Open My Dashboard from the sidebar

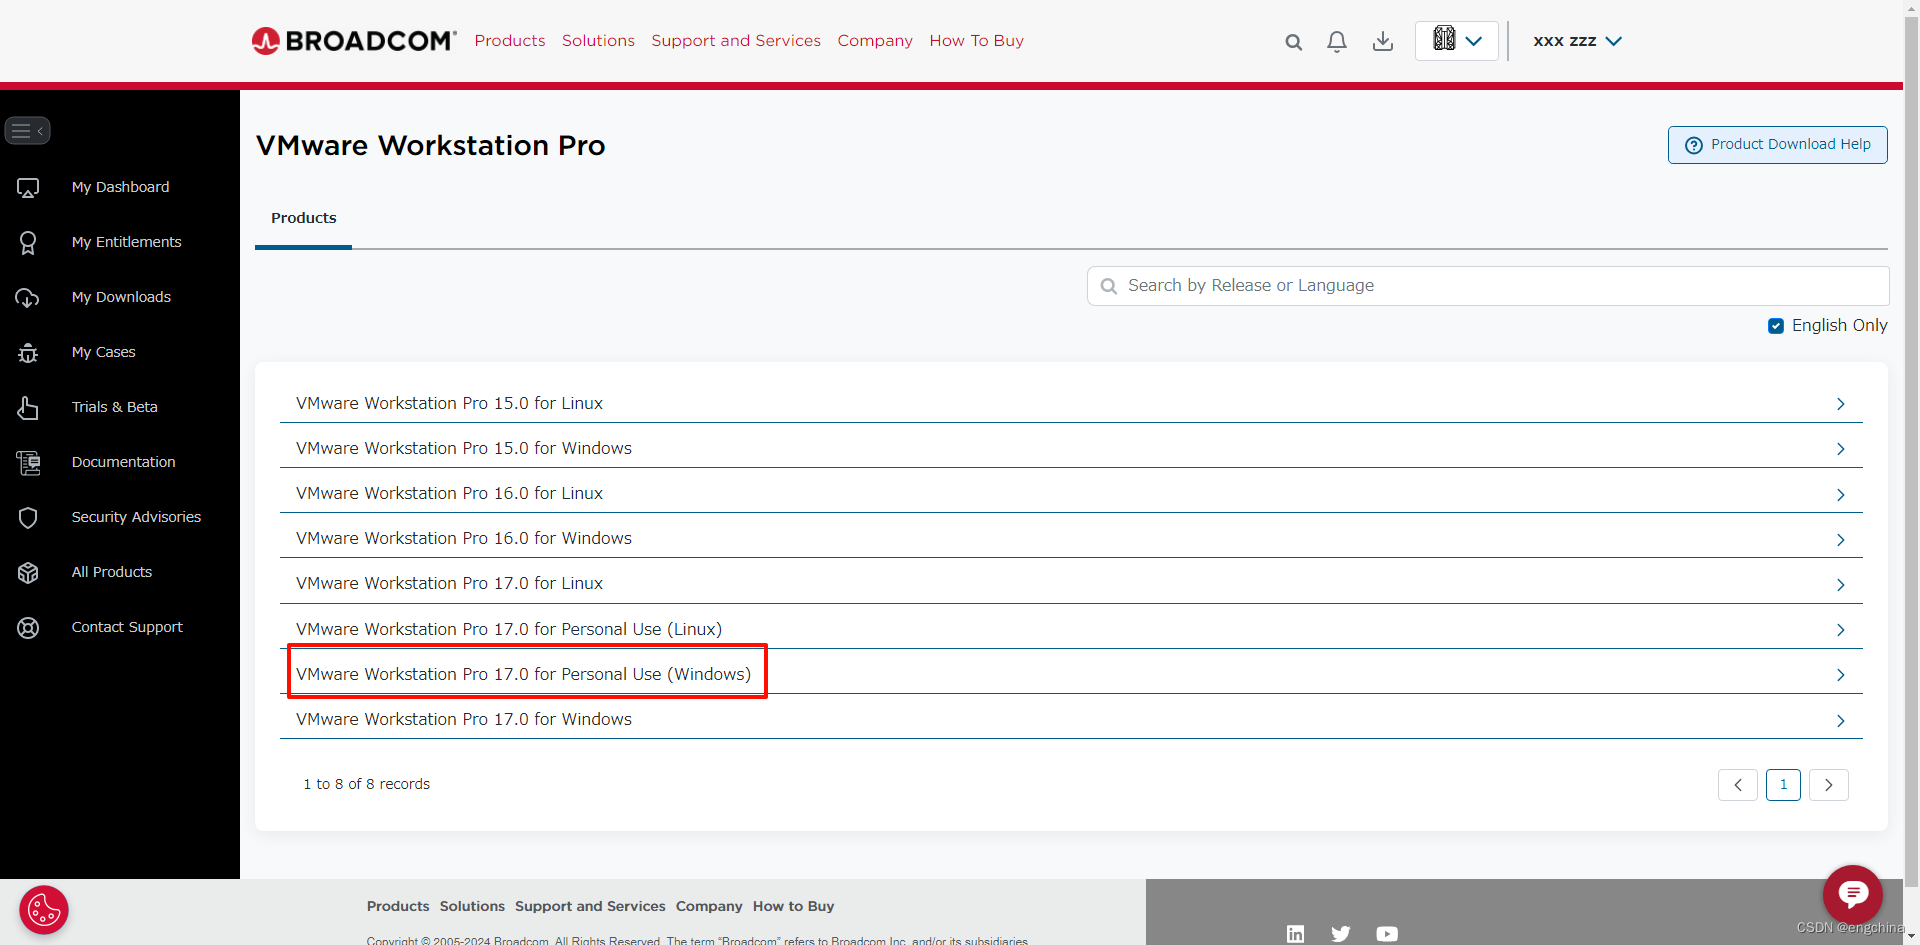tap(119, 187)
